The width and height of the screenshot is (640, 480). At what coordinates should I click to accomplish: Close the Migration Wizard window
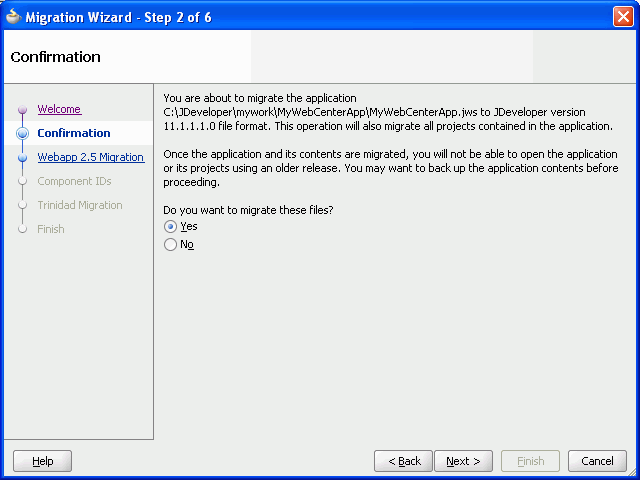click(x=623, y=17)
